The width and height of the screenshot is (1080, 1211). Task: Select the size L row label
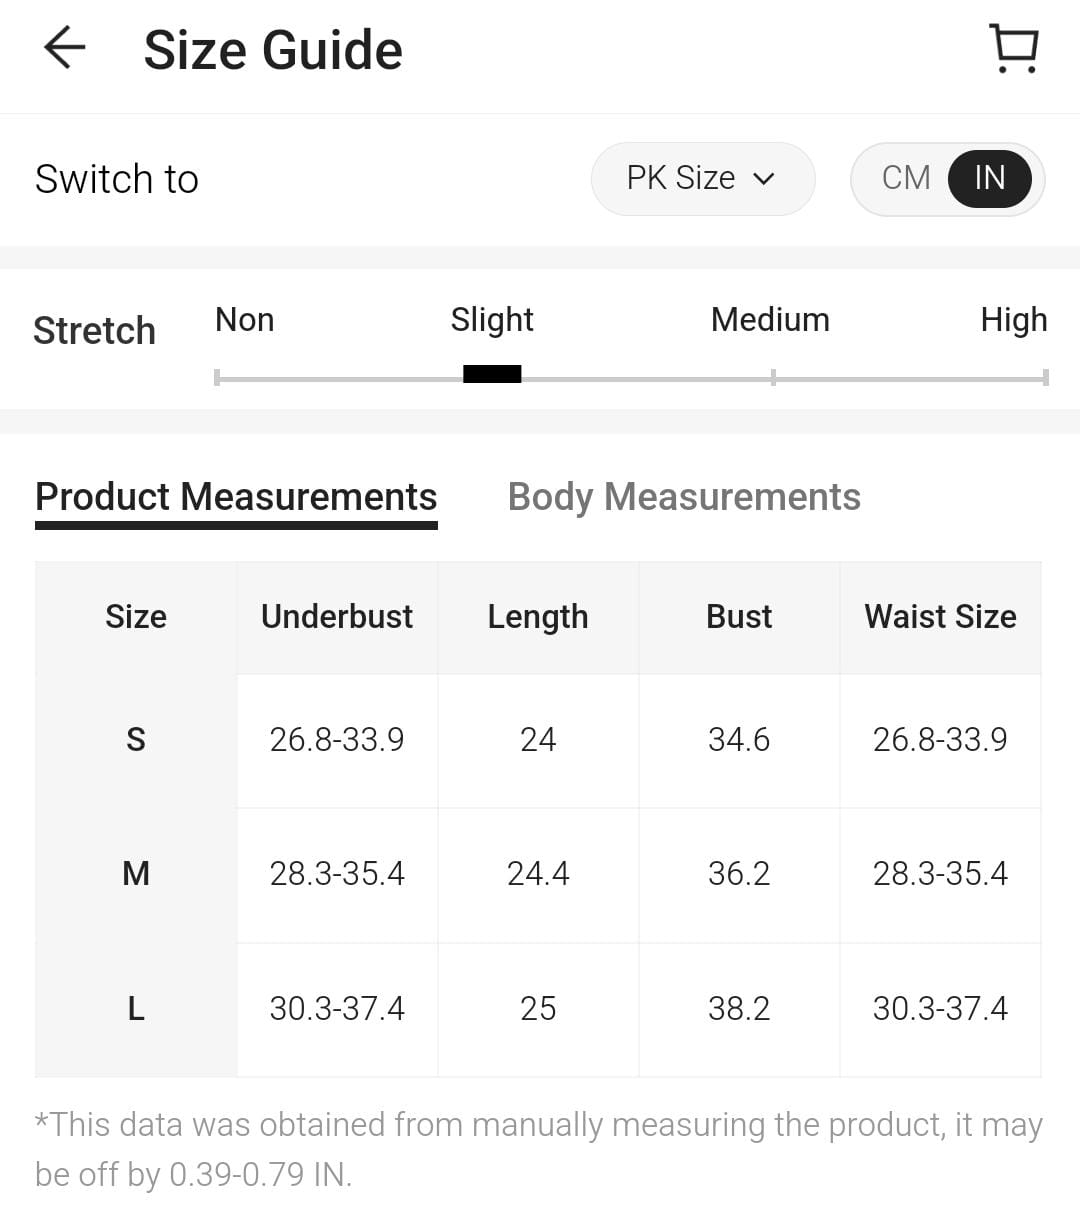(136, 1008)
